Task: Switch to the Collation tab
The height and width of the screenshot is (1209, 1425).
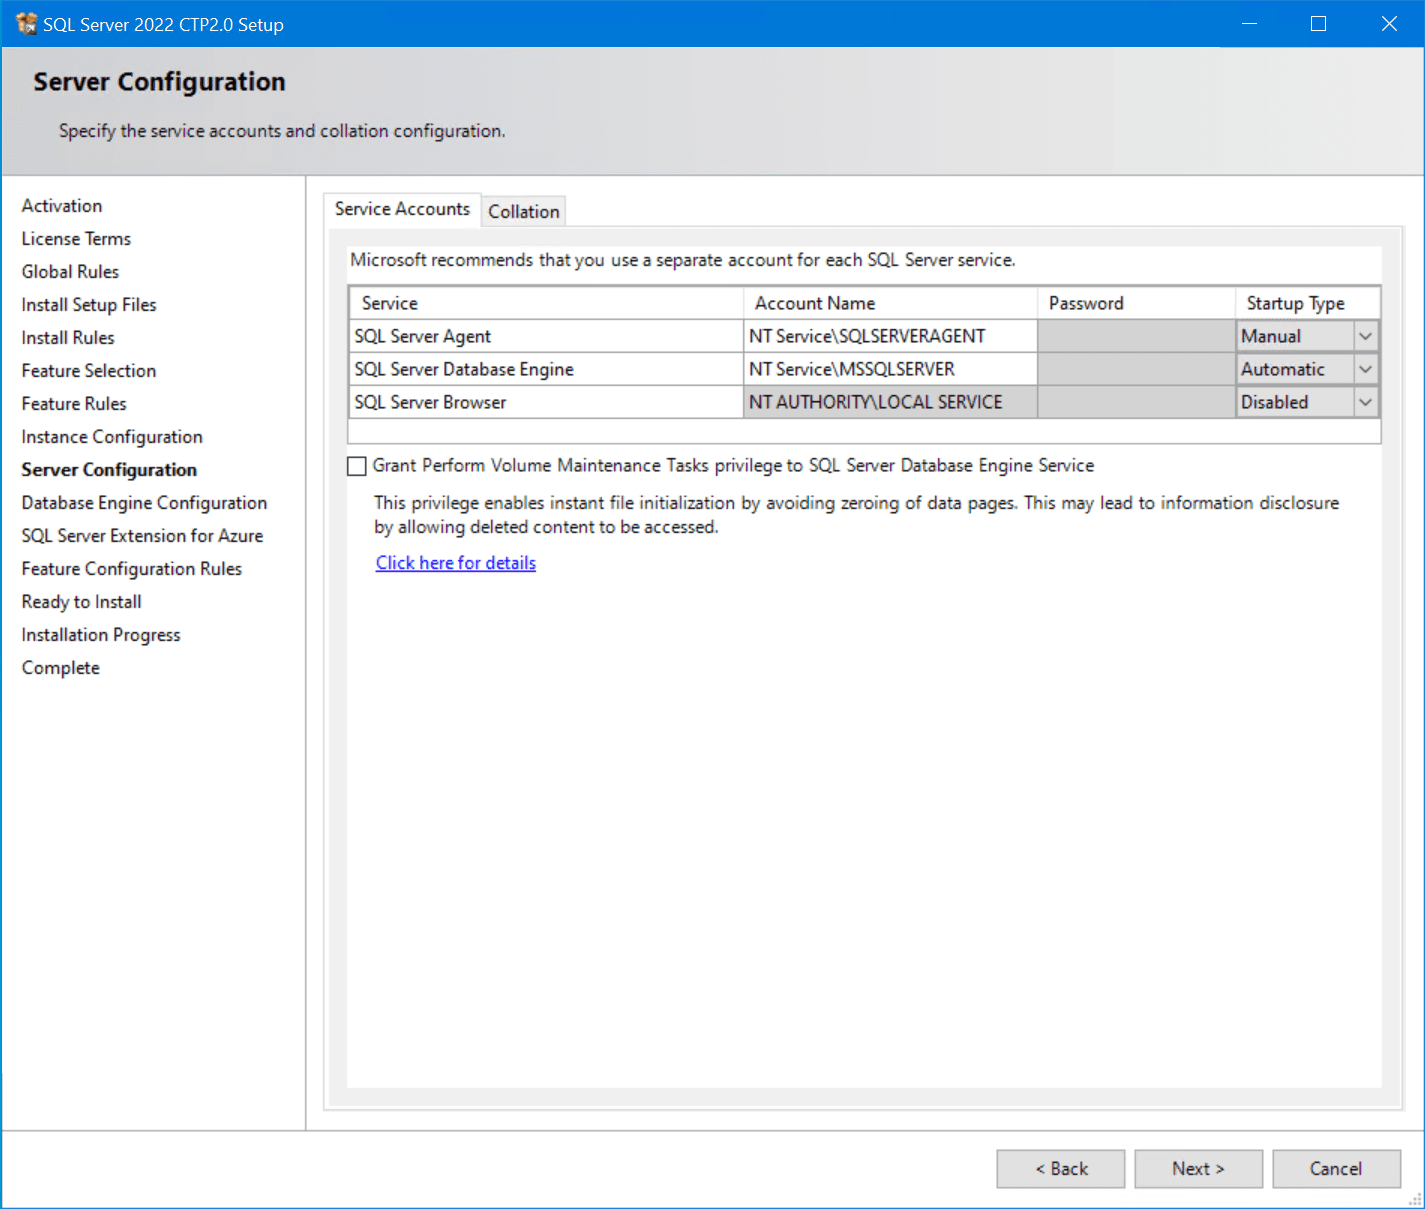Action: 524,211
